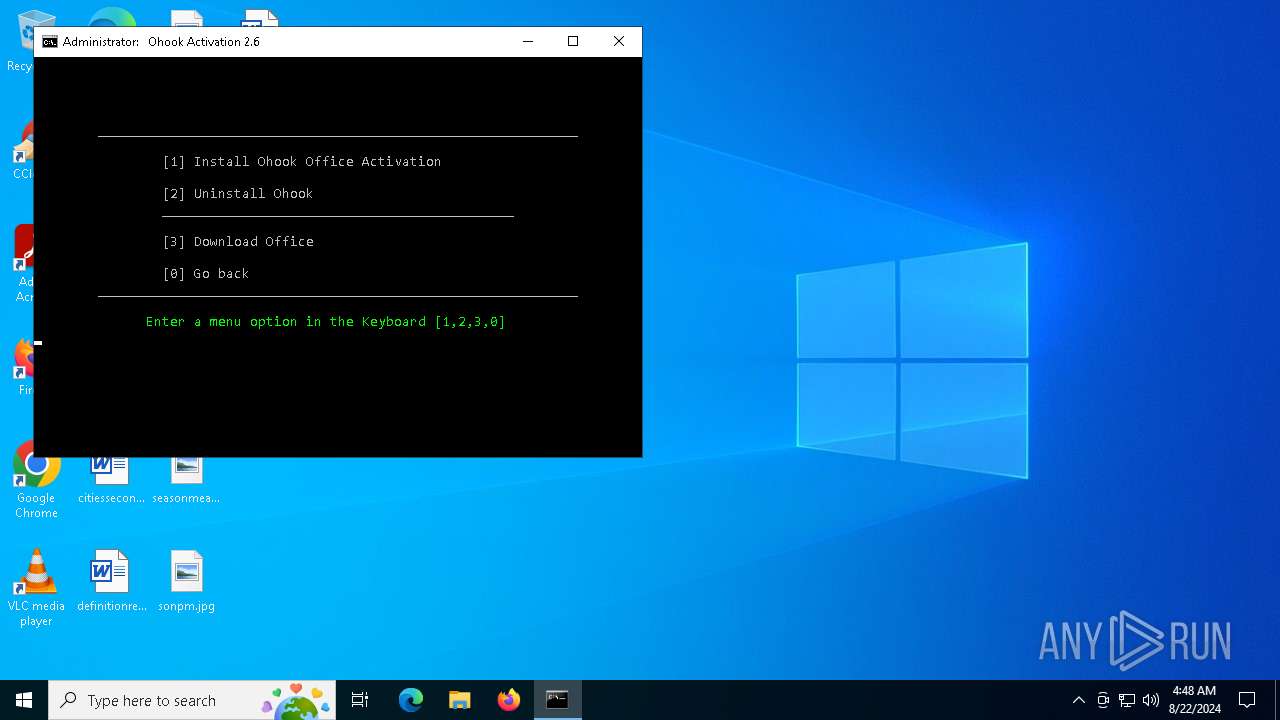Open the network status tray icon
Image resolution: width=1280 pixels, height=720 pixels.
1127,700
